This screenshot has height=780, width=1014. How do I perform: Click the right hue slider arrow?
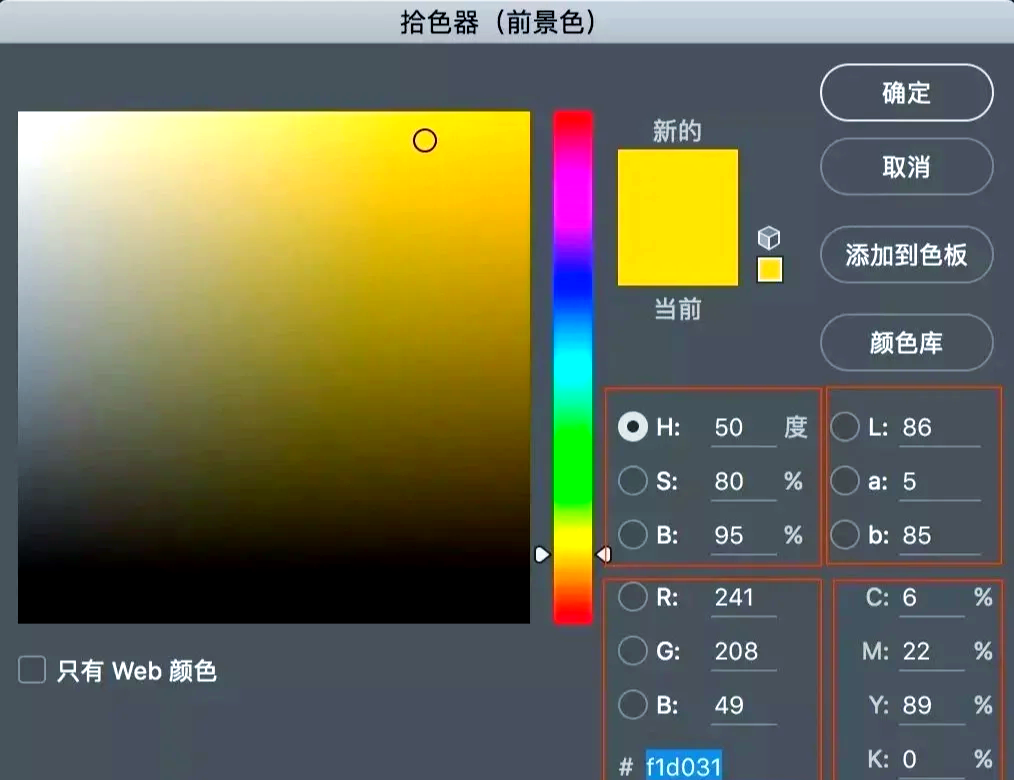coord(603,554)
